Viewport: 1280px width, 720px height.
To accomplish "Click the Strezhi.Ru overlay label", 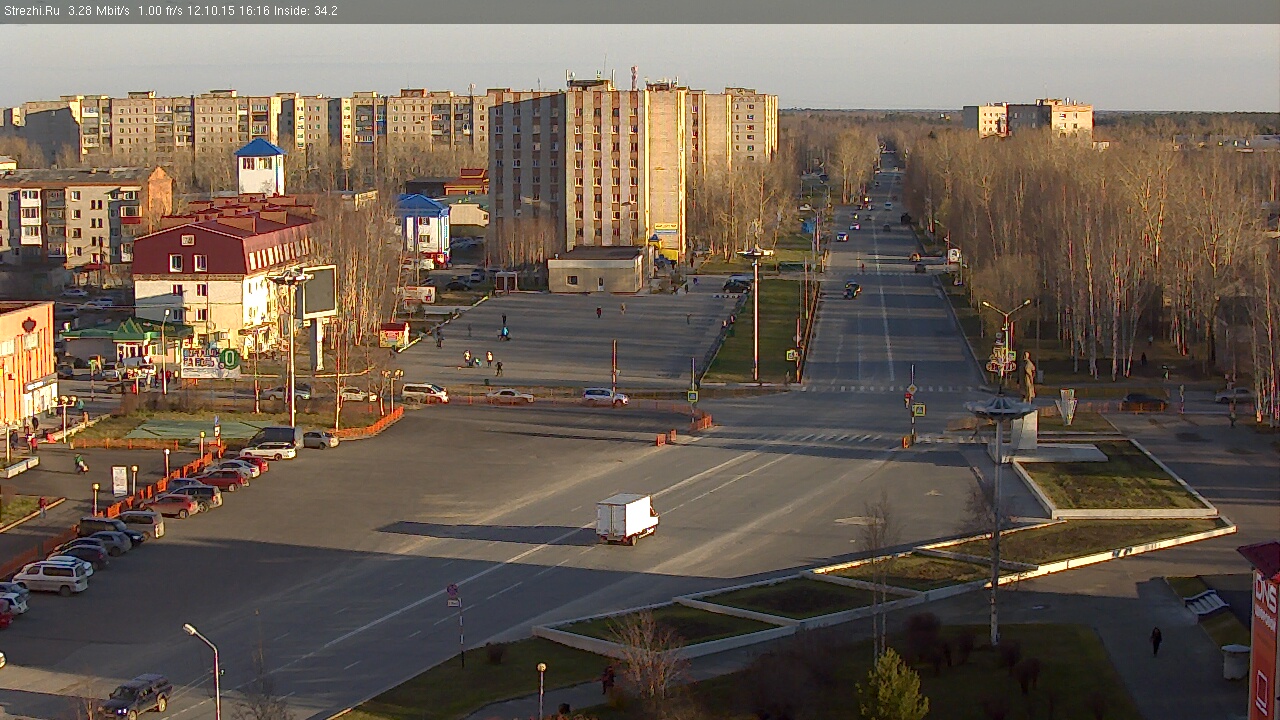I will tap(31, 11).
